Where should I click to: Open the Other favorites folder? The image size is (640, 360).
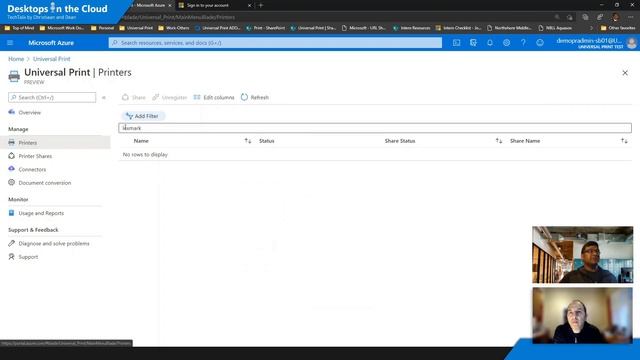[618, 28]
